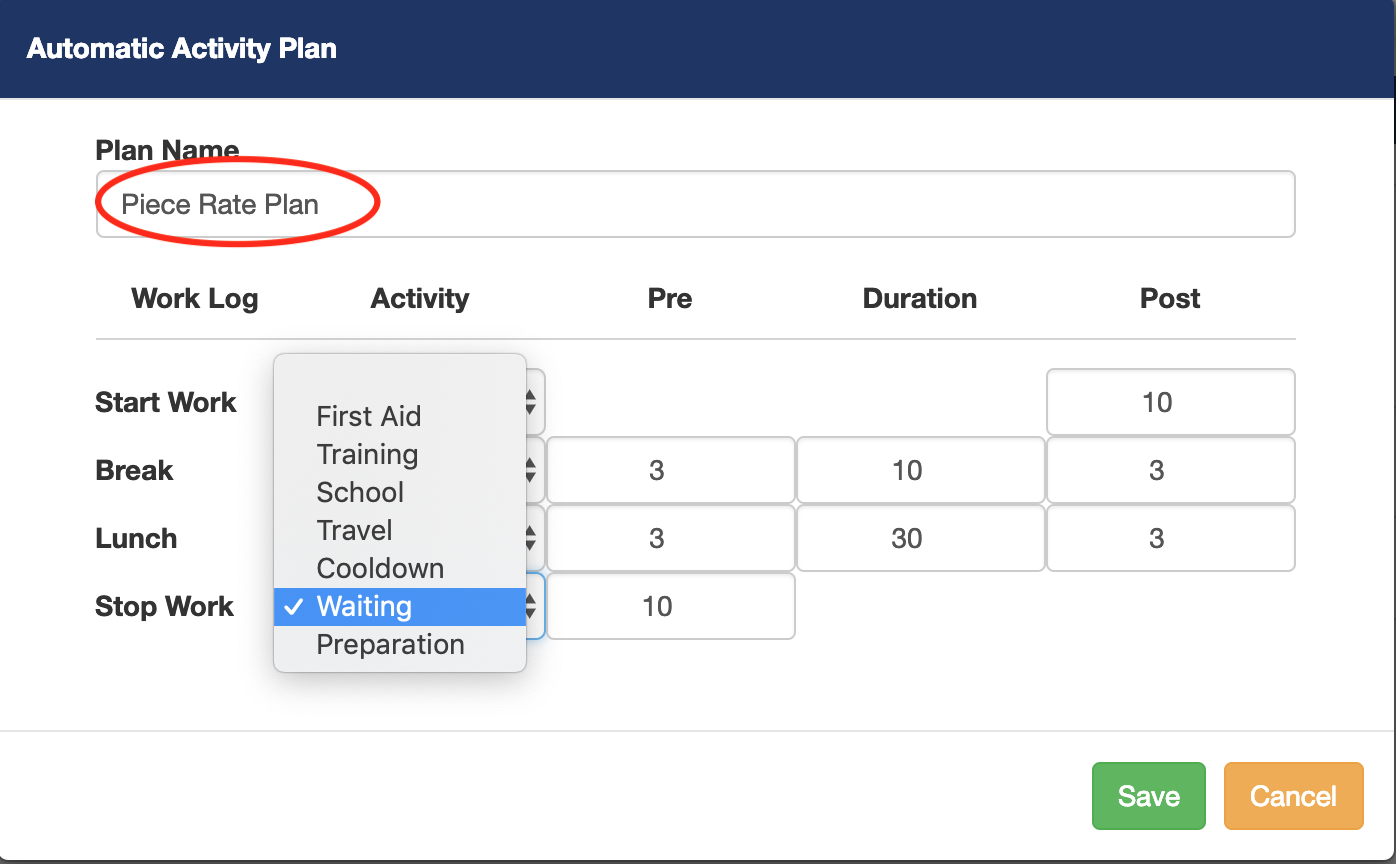Click the Break Duration field
The width and height of the screenshot is (1396, 864).
click(920, 470)
